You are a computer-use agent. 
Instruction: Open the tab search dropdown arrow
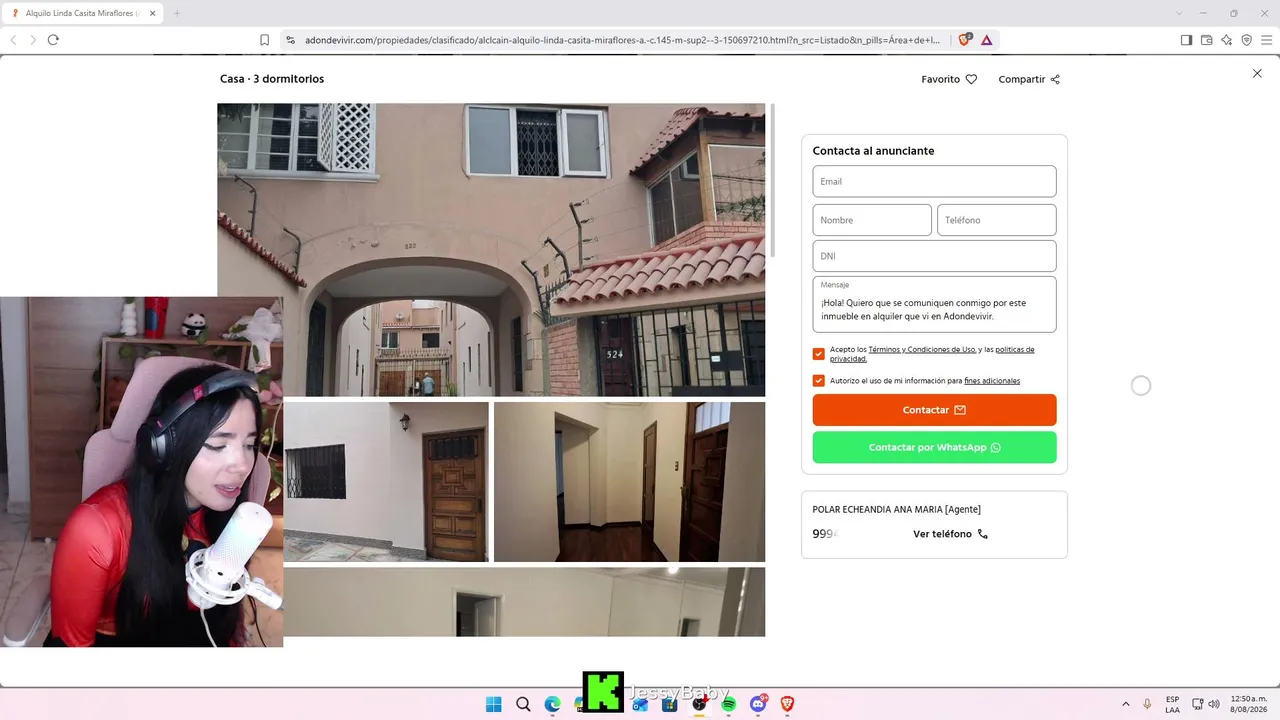(1179, 13)
